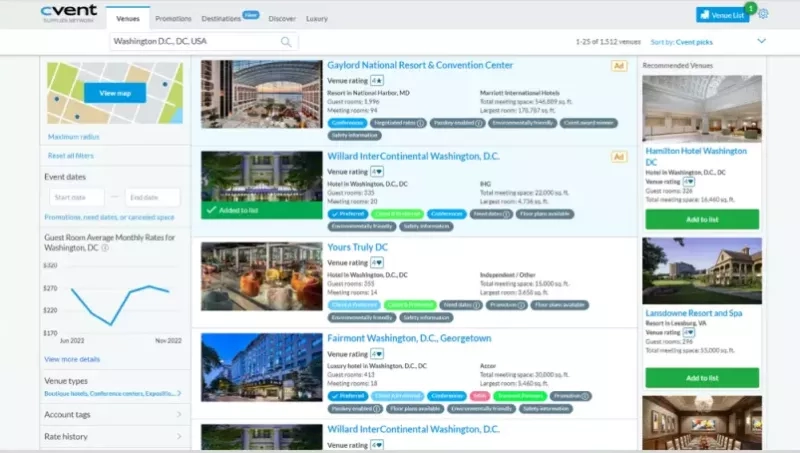Open the Yours Truly DC listing title
800x453 pixels.
[357, 247]
